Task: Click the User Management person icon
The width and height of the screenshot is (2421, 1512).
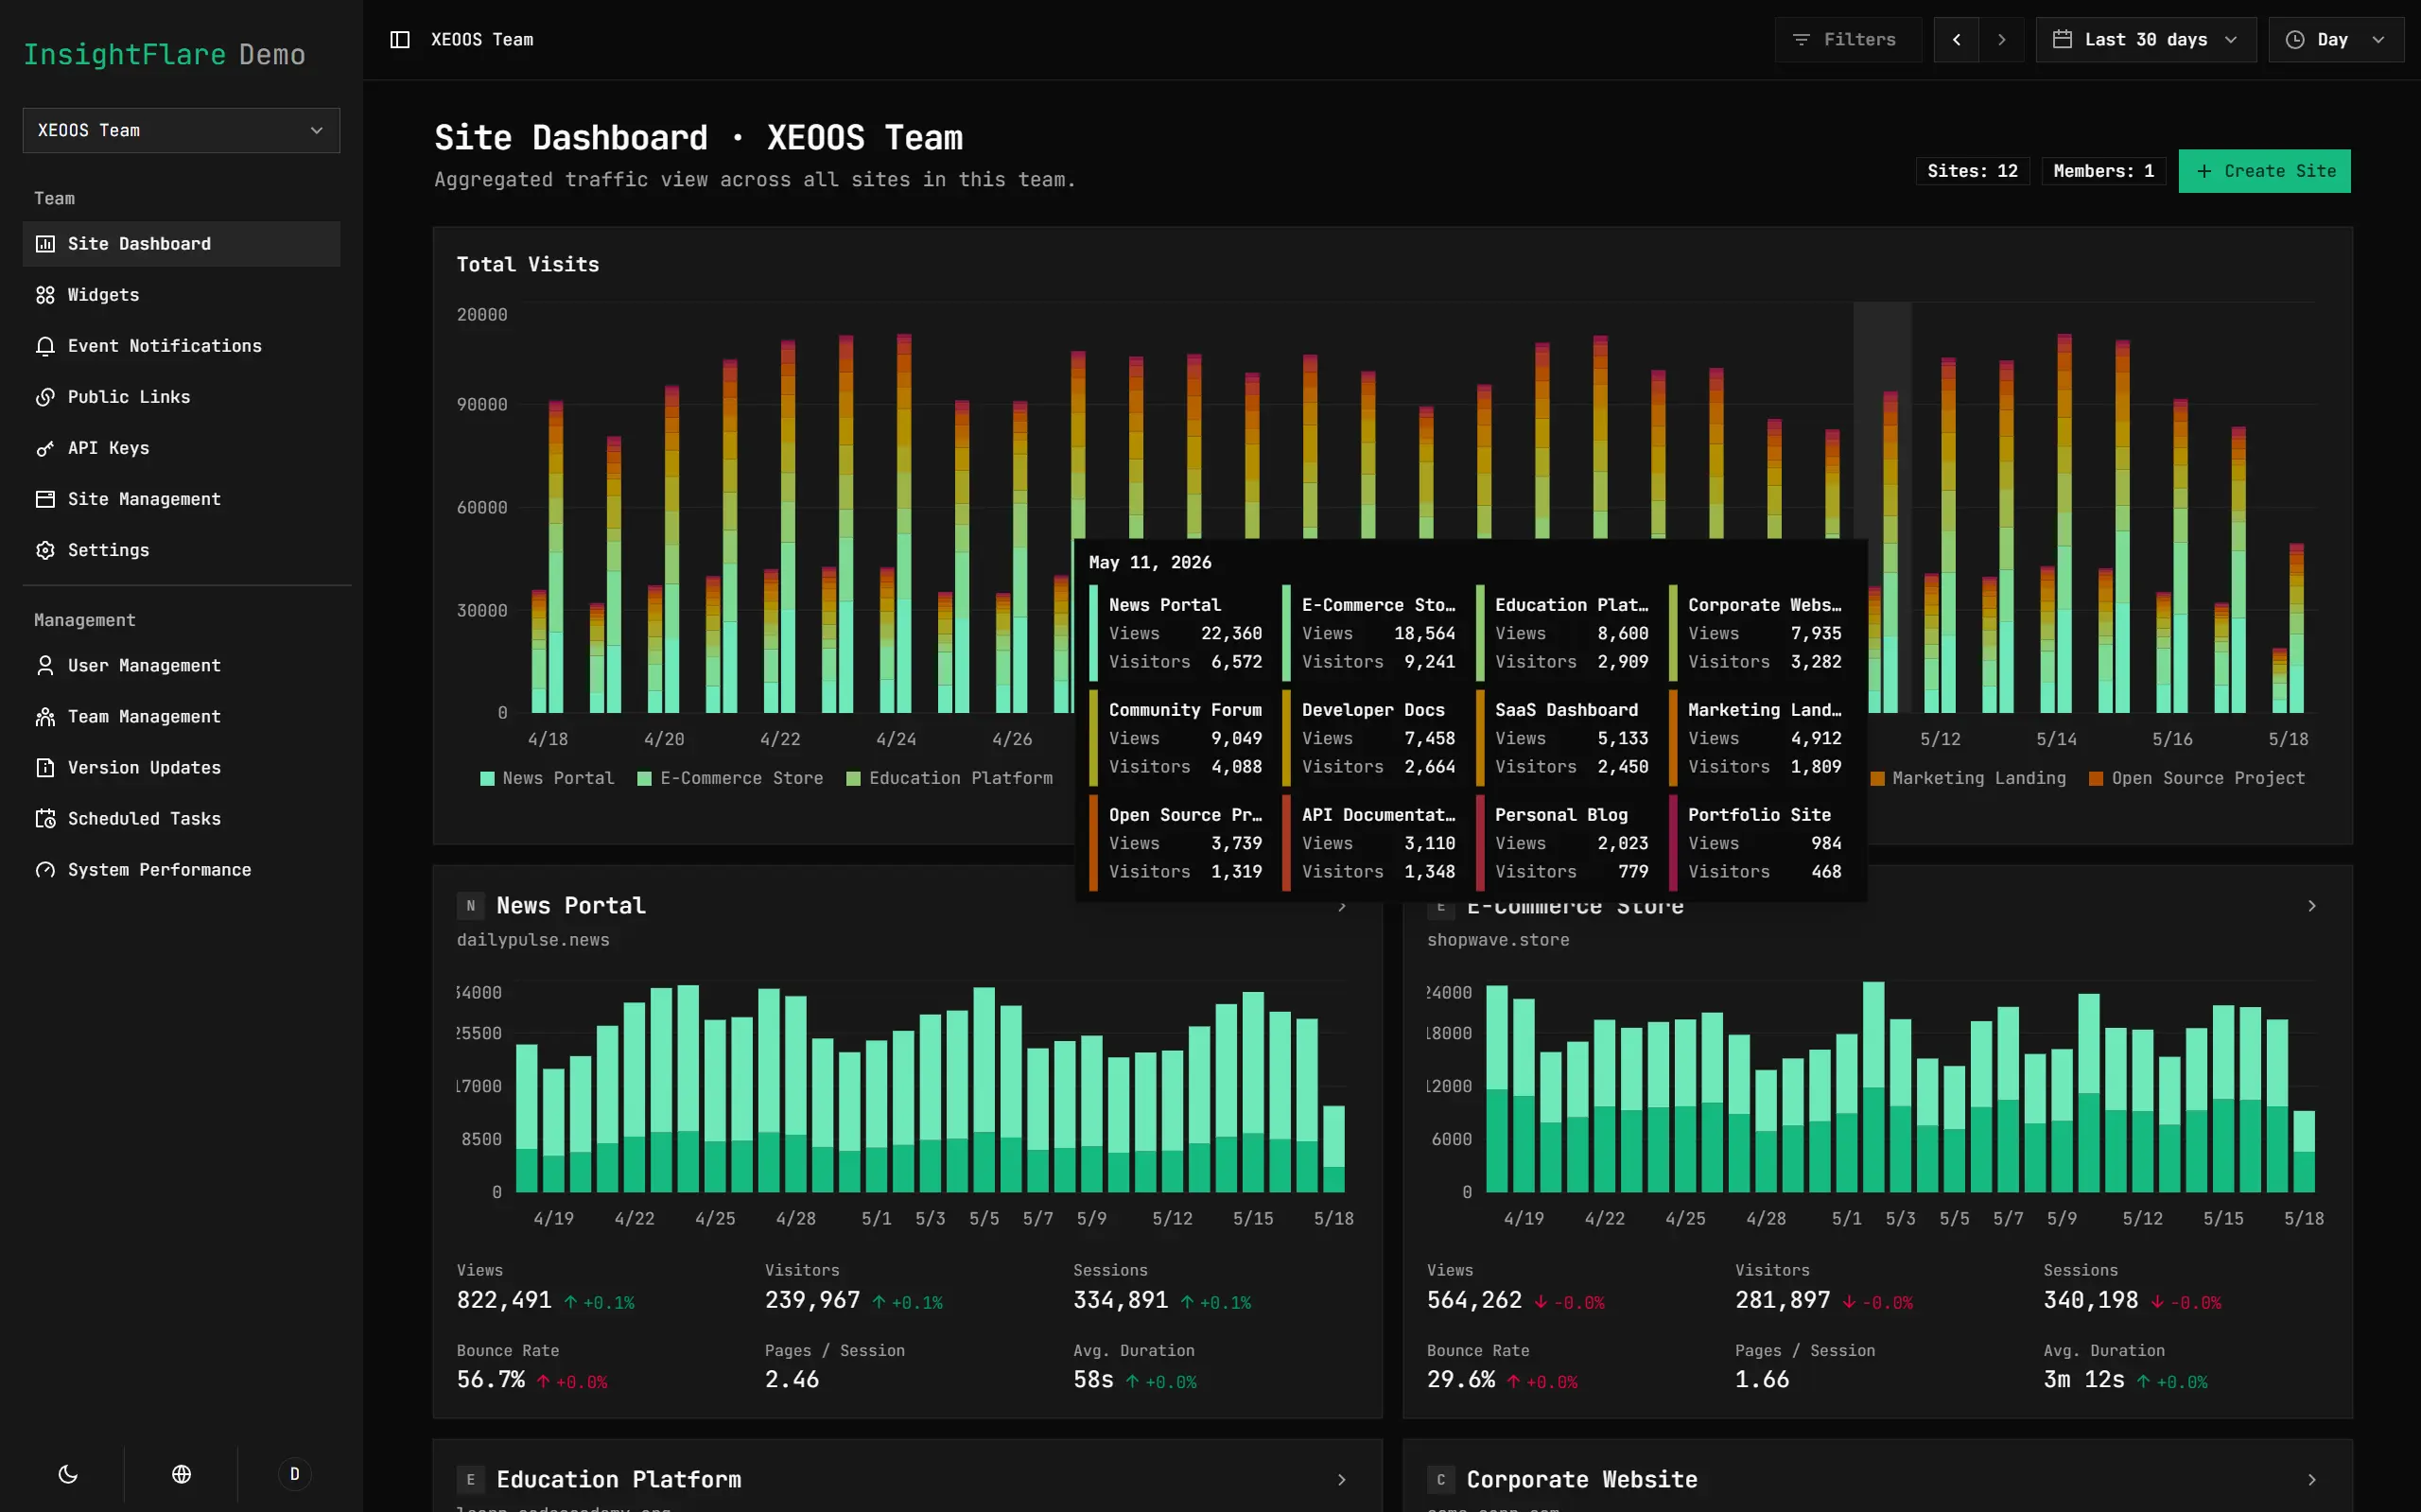Action: tap(45, 666)
